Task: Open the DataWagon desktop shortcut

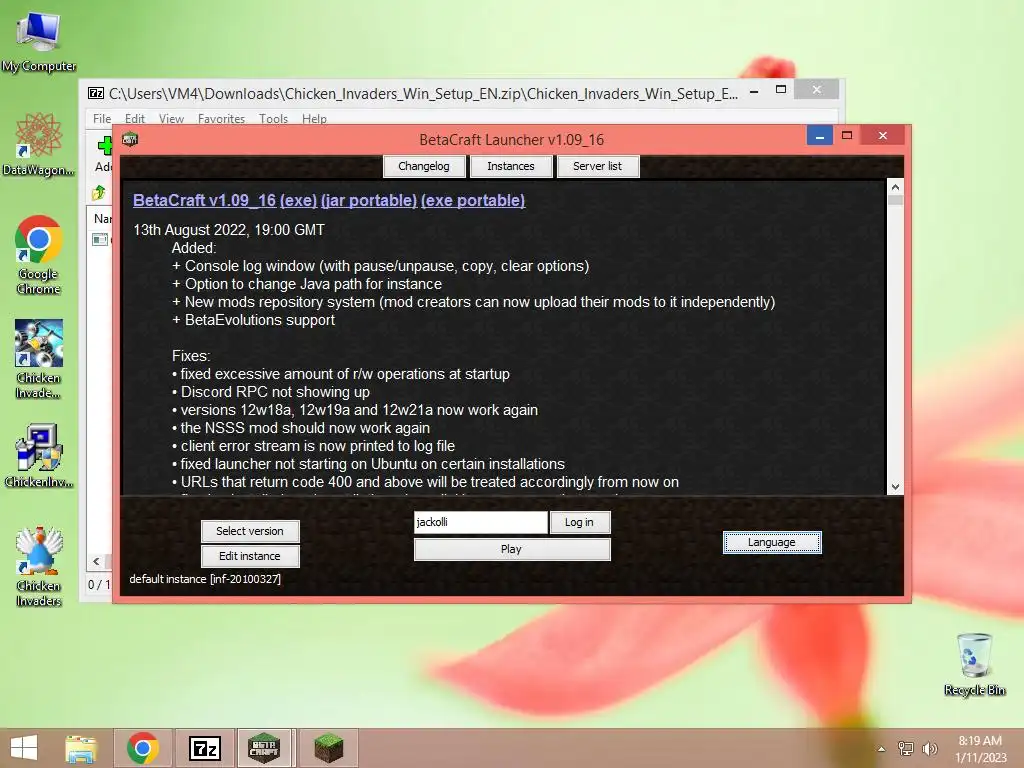Action: [38, 144]
